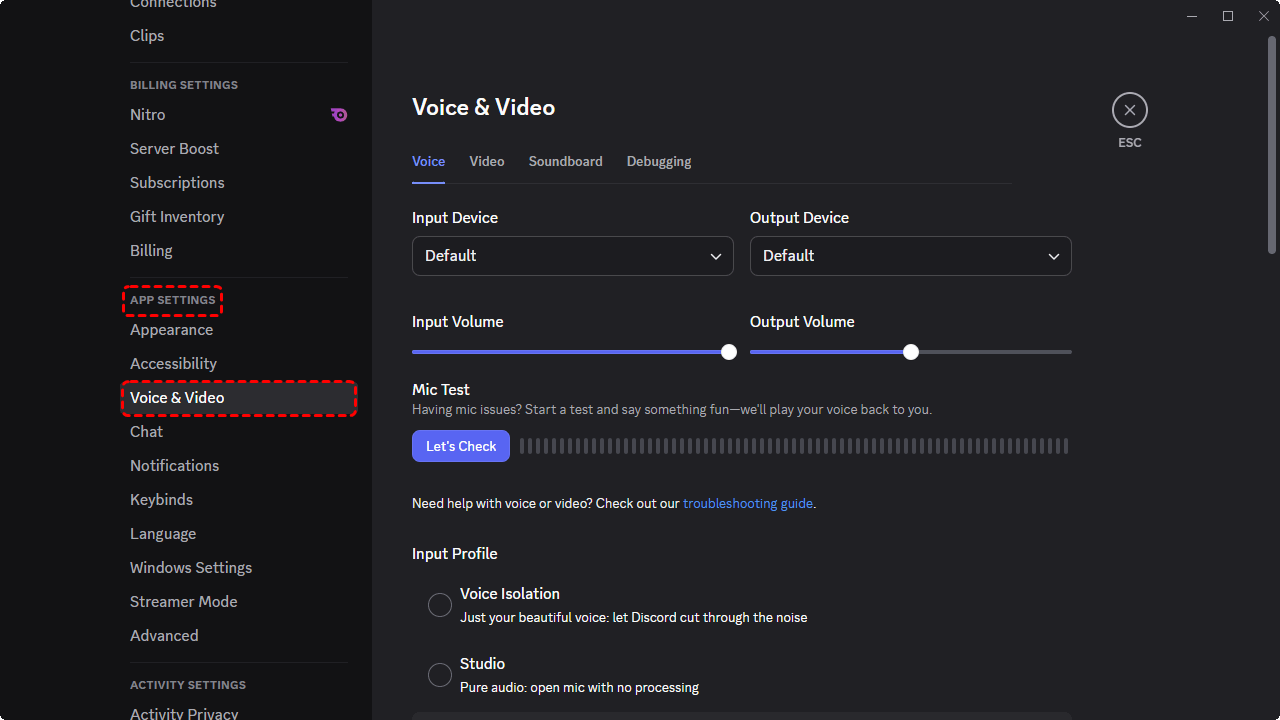Open Appearance settings in the sidebar
Image resolution: width=1280 pixels, height=720 pixels.
click(171, 330)
